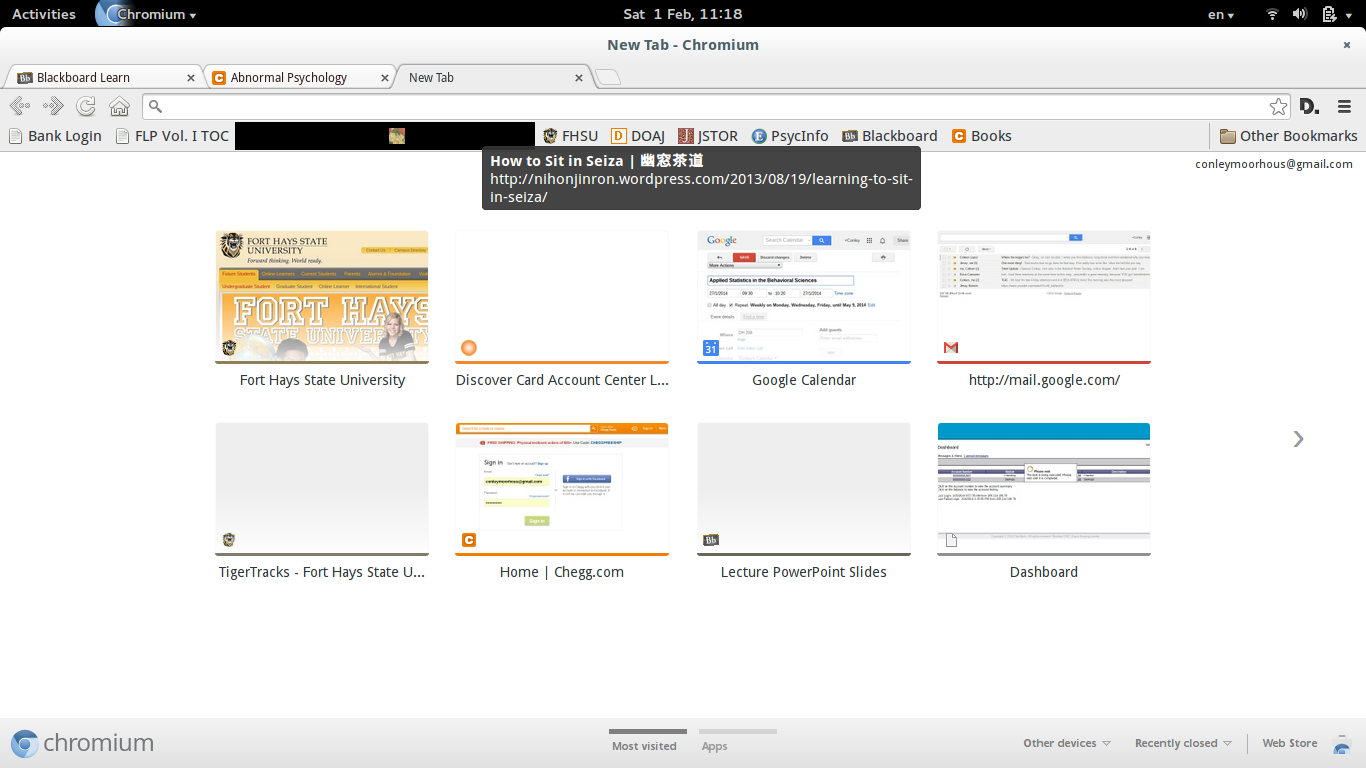Open the system volume indicator
The image size is (1366, 768).
[x=1300, y=14]
